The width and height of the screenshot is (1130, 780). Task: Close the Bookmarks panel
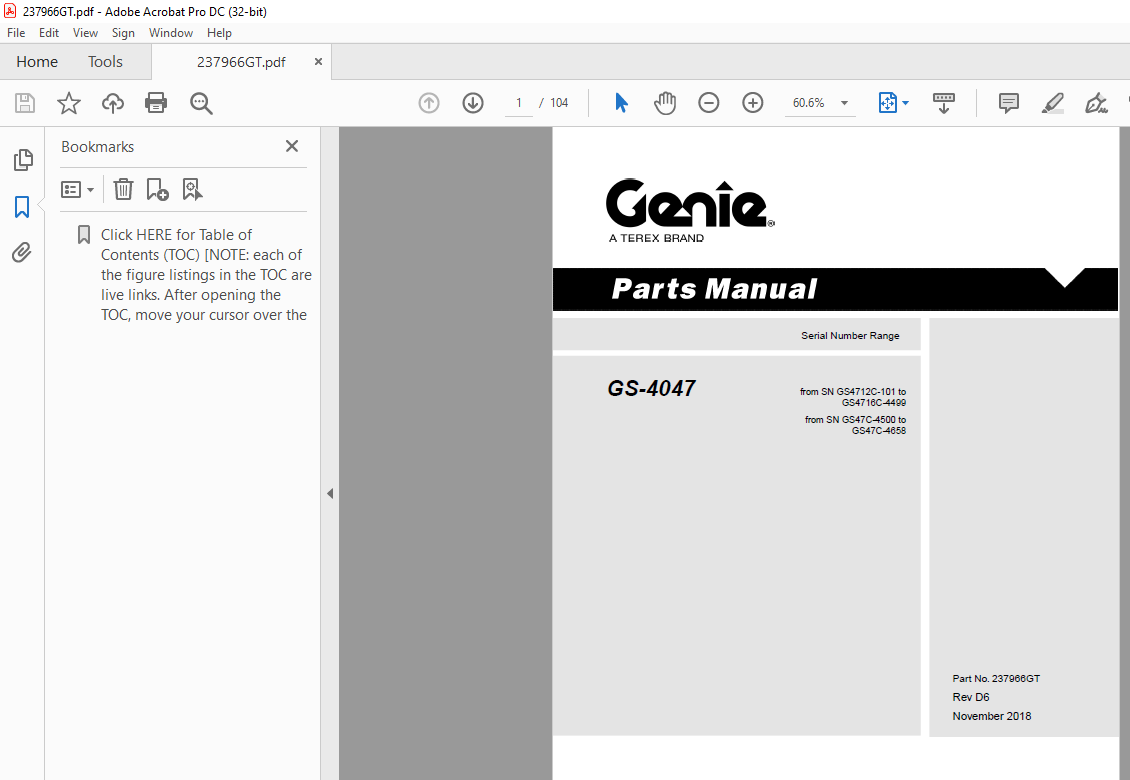pos(292,146)
